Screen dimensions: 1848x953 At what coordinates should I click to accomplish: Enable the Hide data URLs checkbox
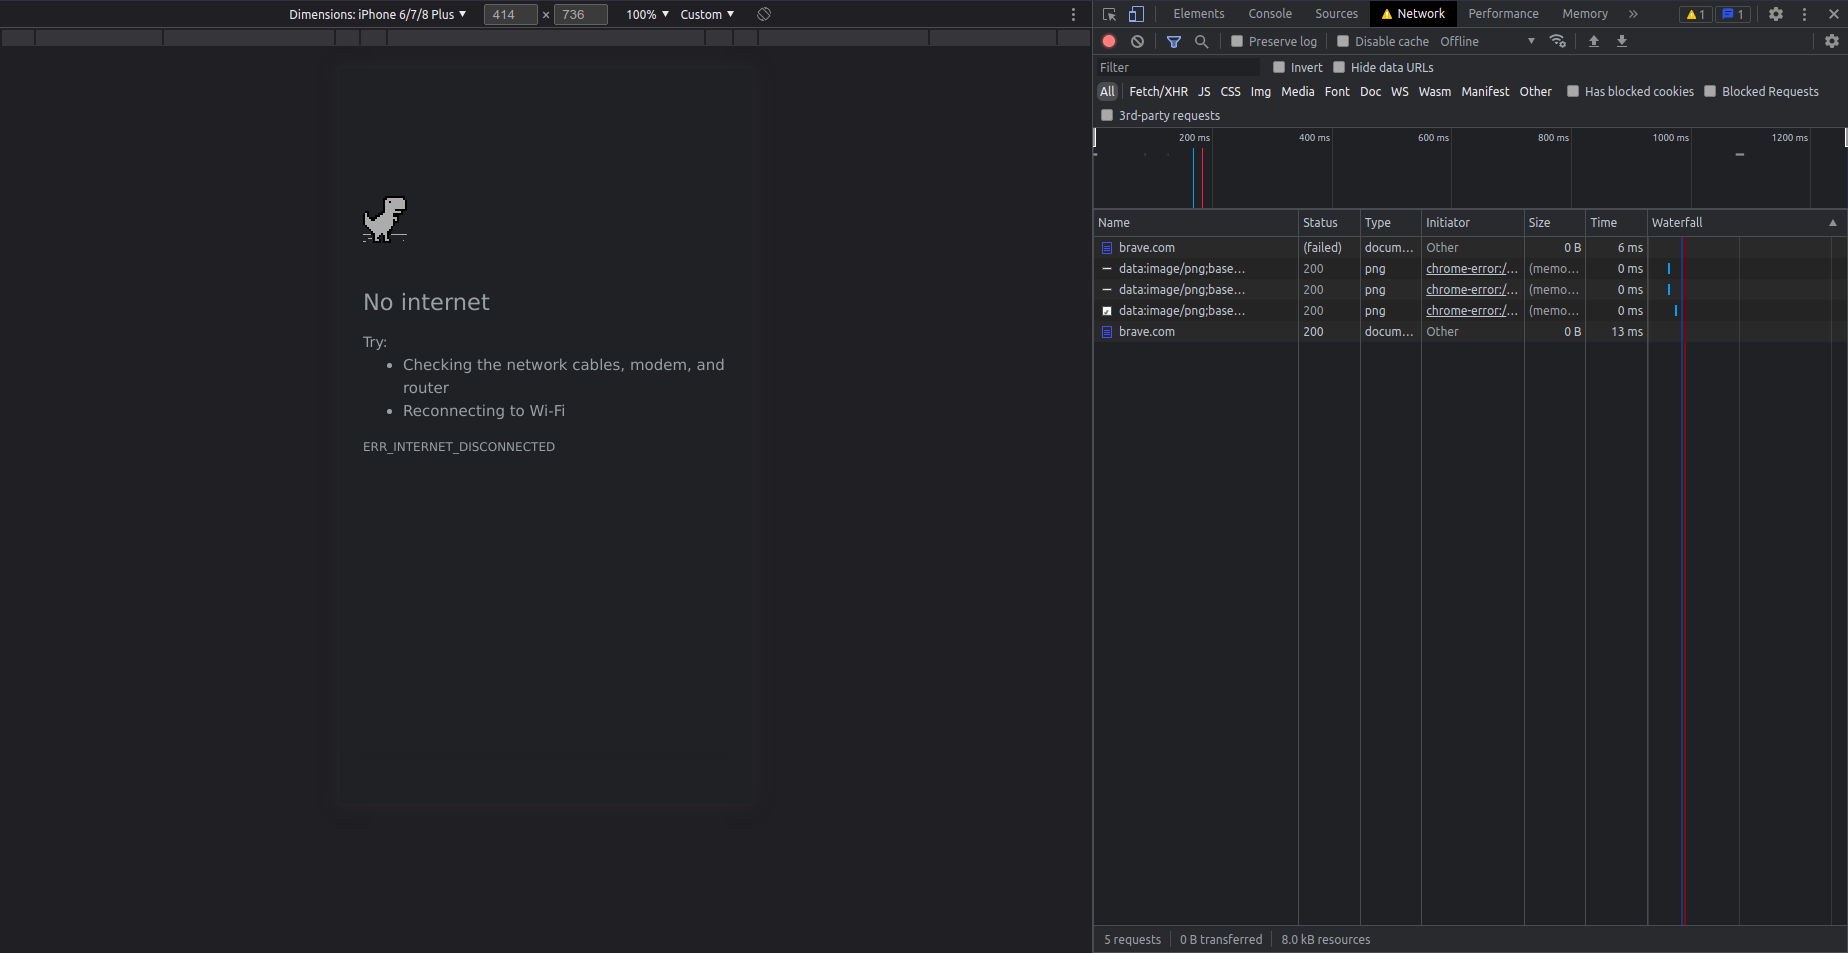(1339, 67)
